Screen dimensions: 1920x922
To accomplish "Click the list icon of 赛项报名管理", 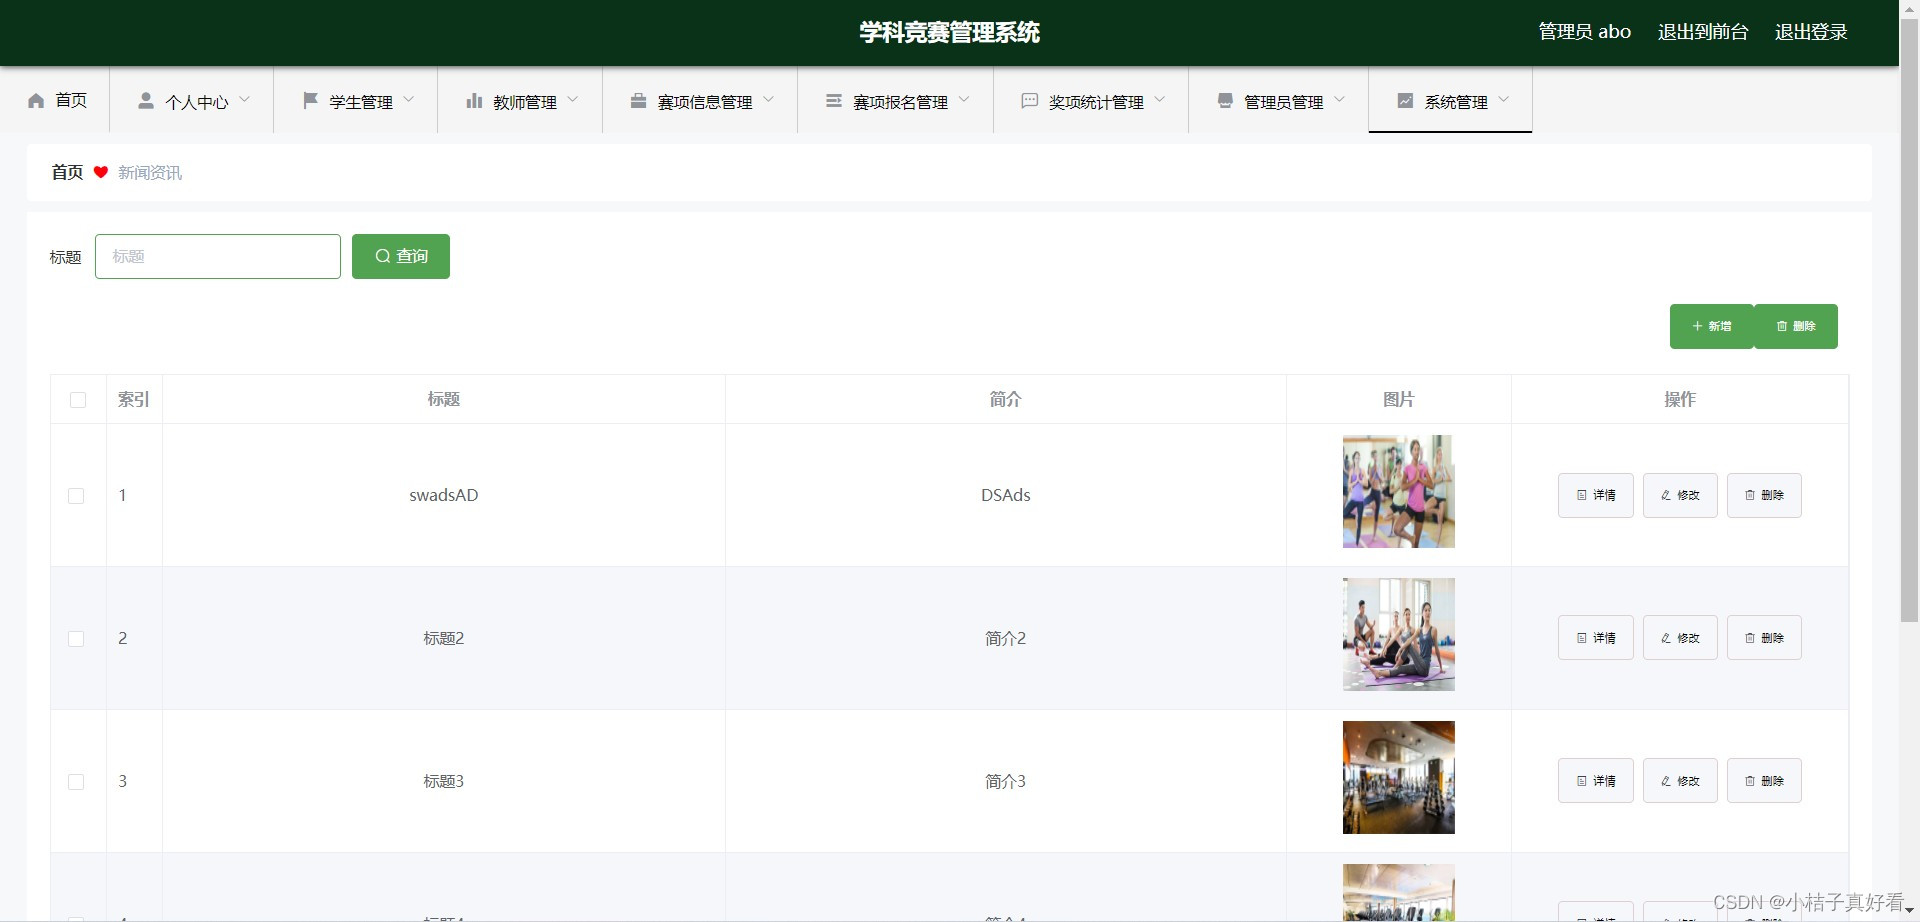I will coord(834,101).
